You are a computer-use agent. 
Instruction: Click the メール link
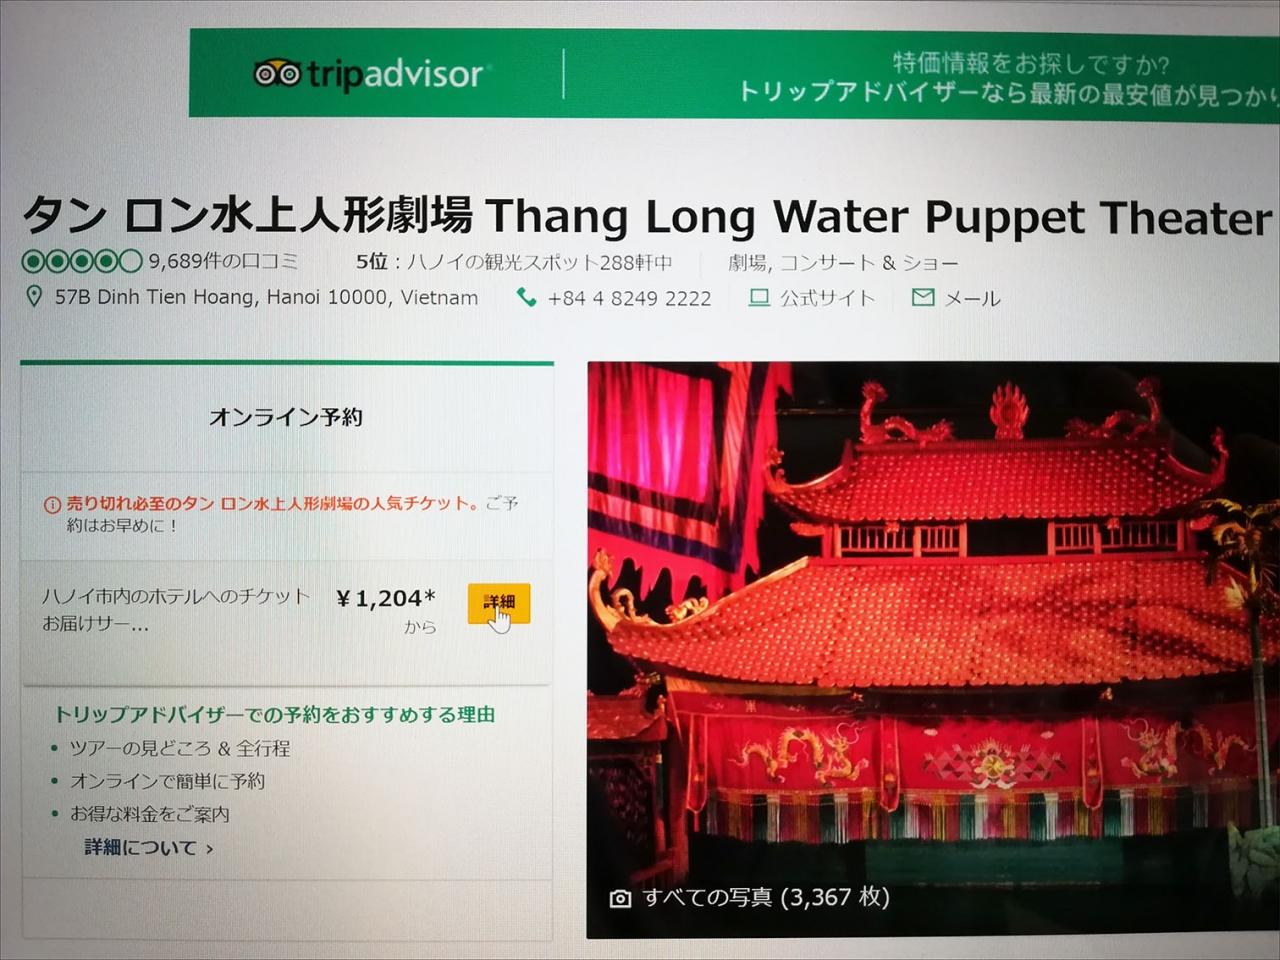(972, 298)
